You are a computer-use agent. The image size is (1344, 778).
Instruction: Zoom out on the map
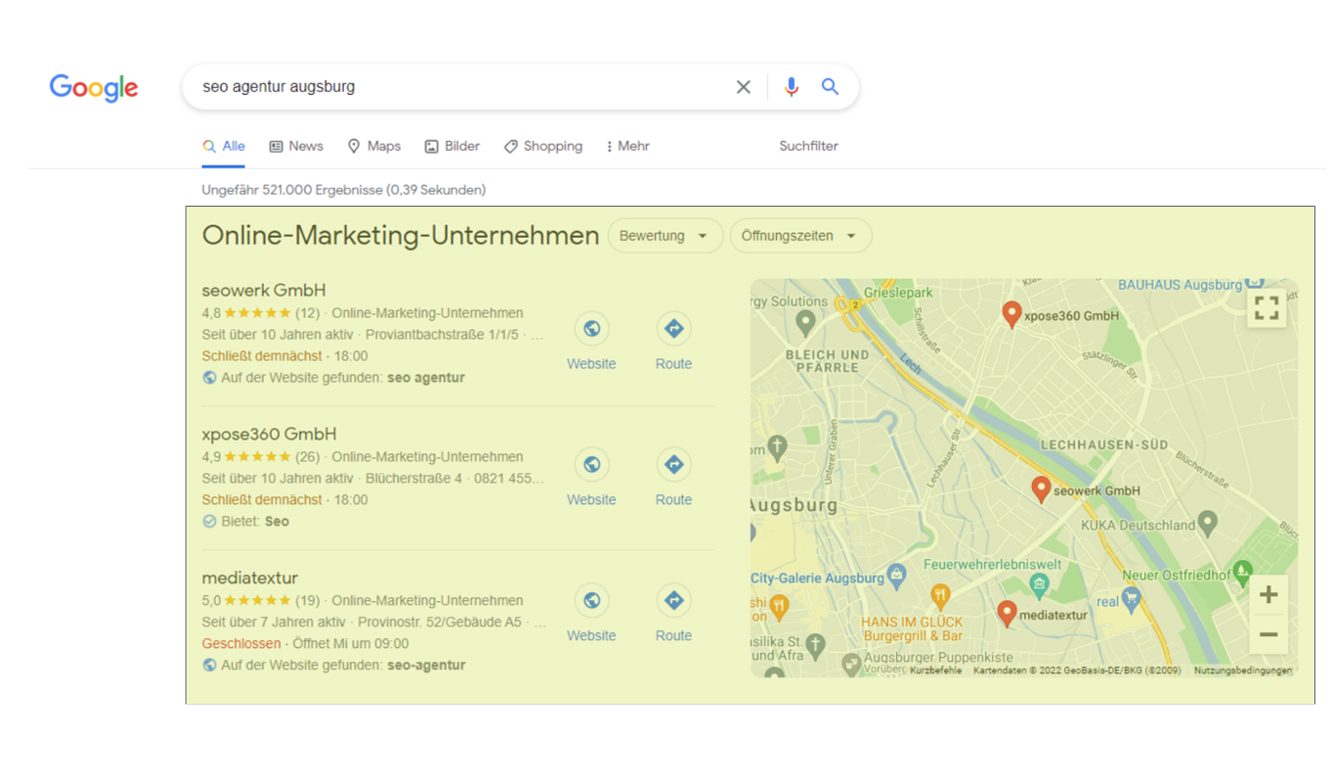(x=1268, y=634)
